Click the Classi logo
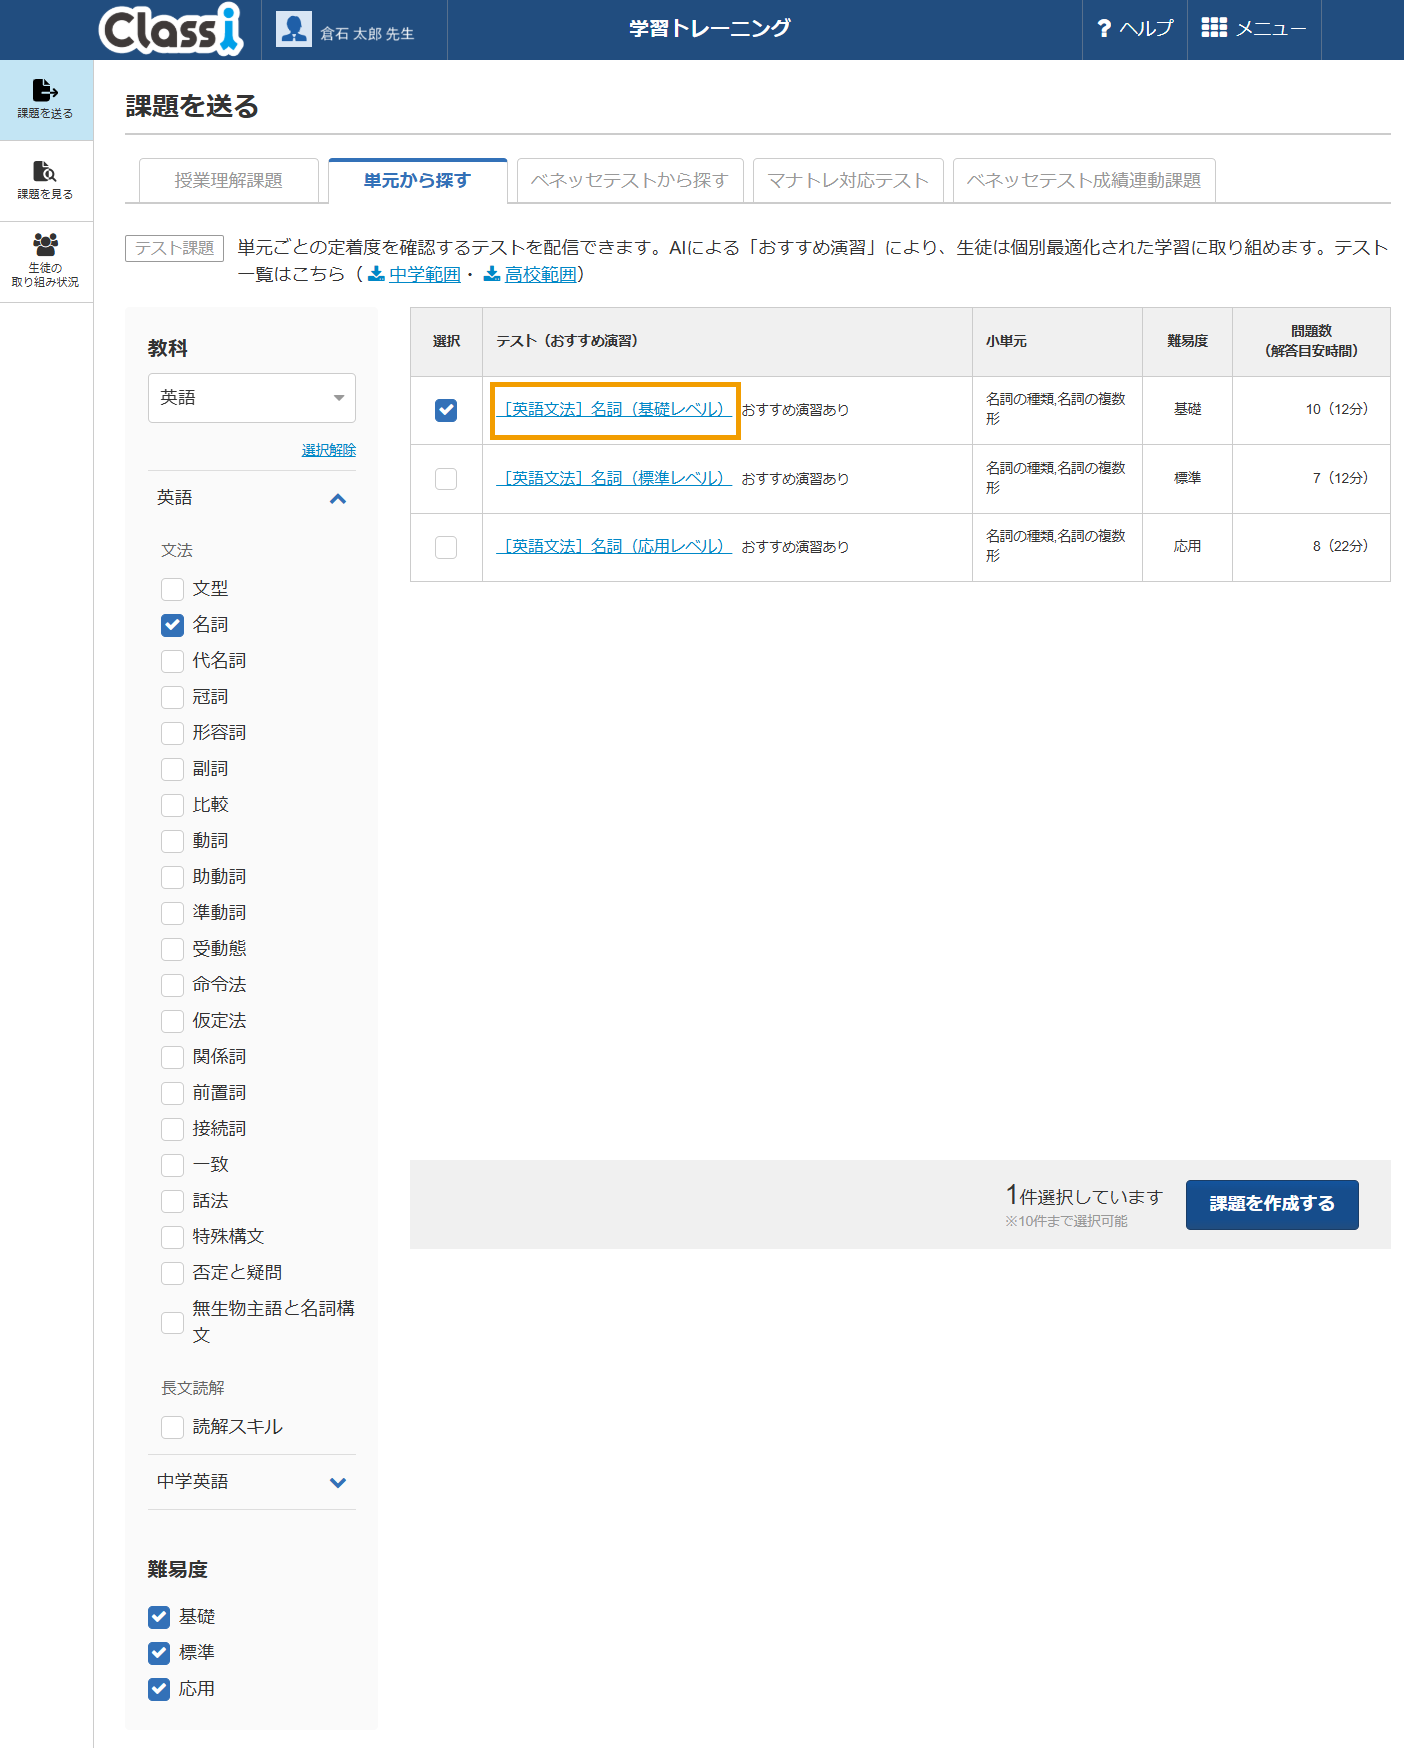 click(x=171, y=29)
